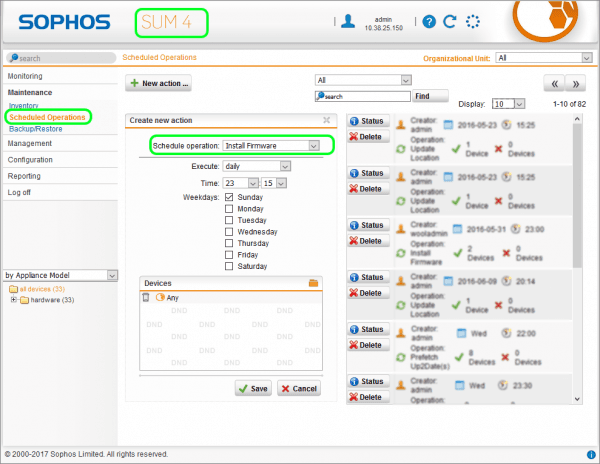Click the scroll up arrow of operations list
Screen dimensions: 600x464
click(577, 119)
